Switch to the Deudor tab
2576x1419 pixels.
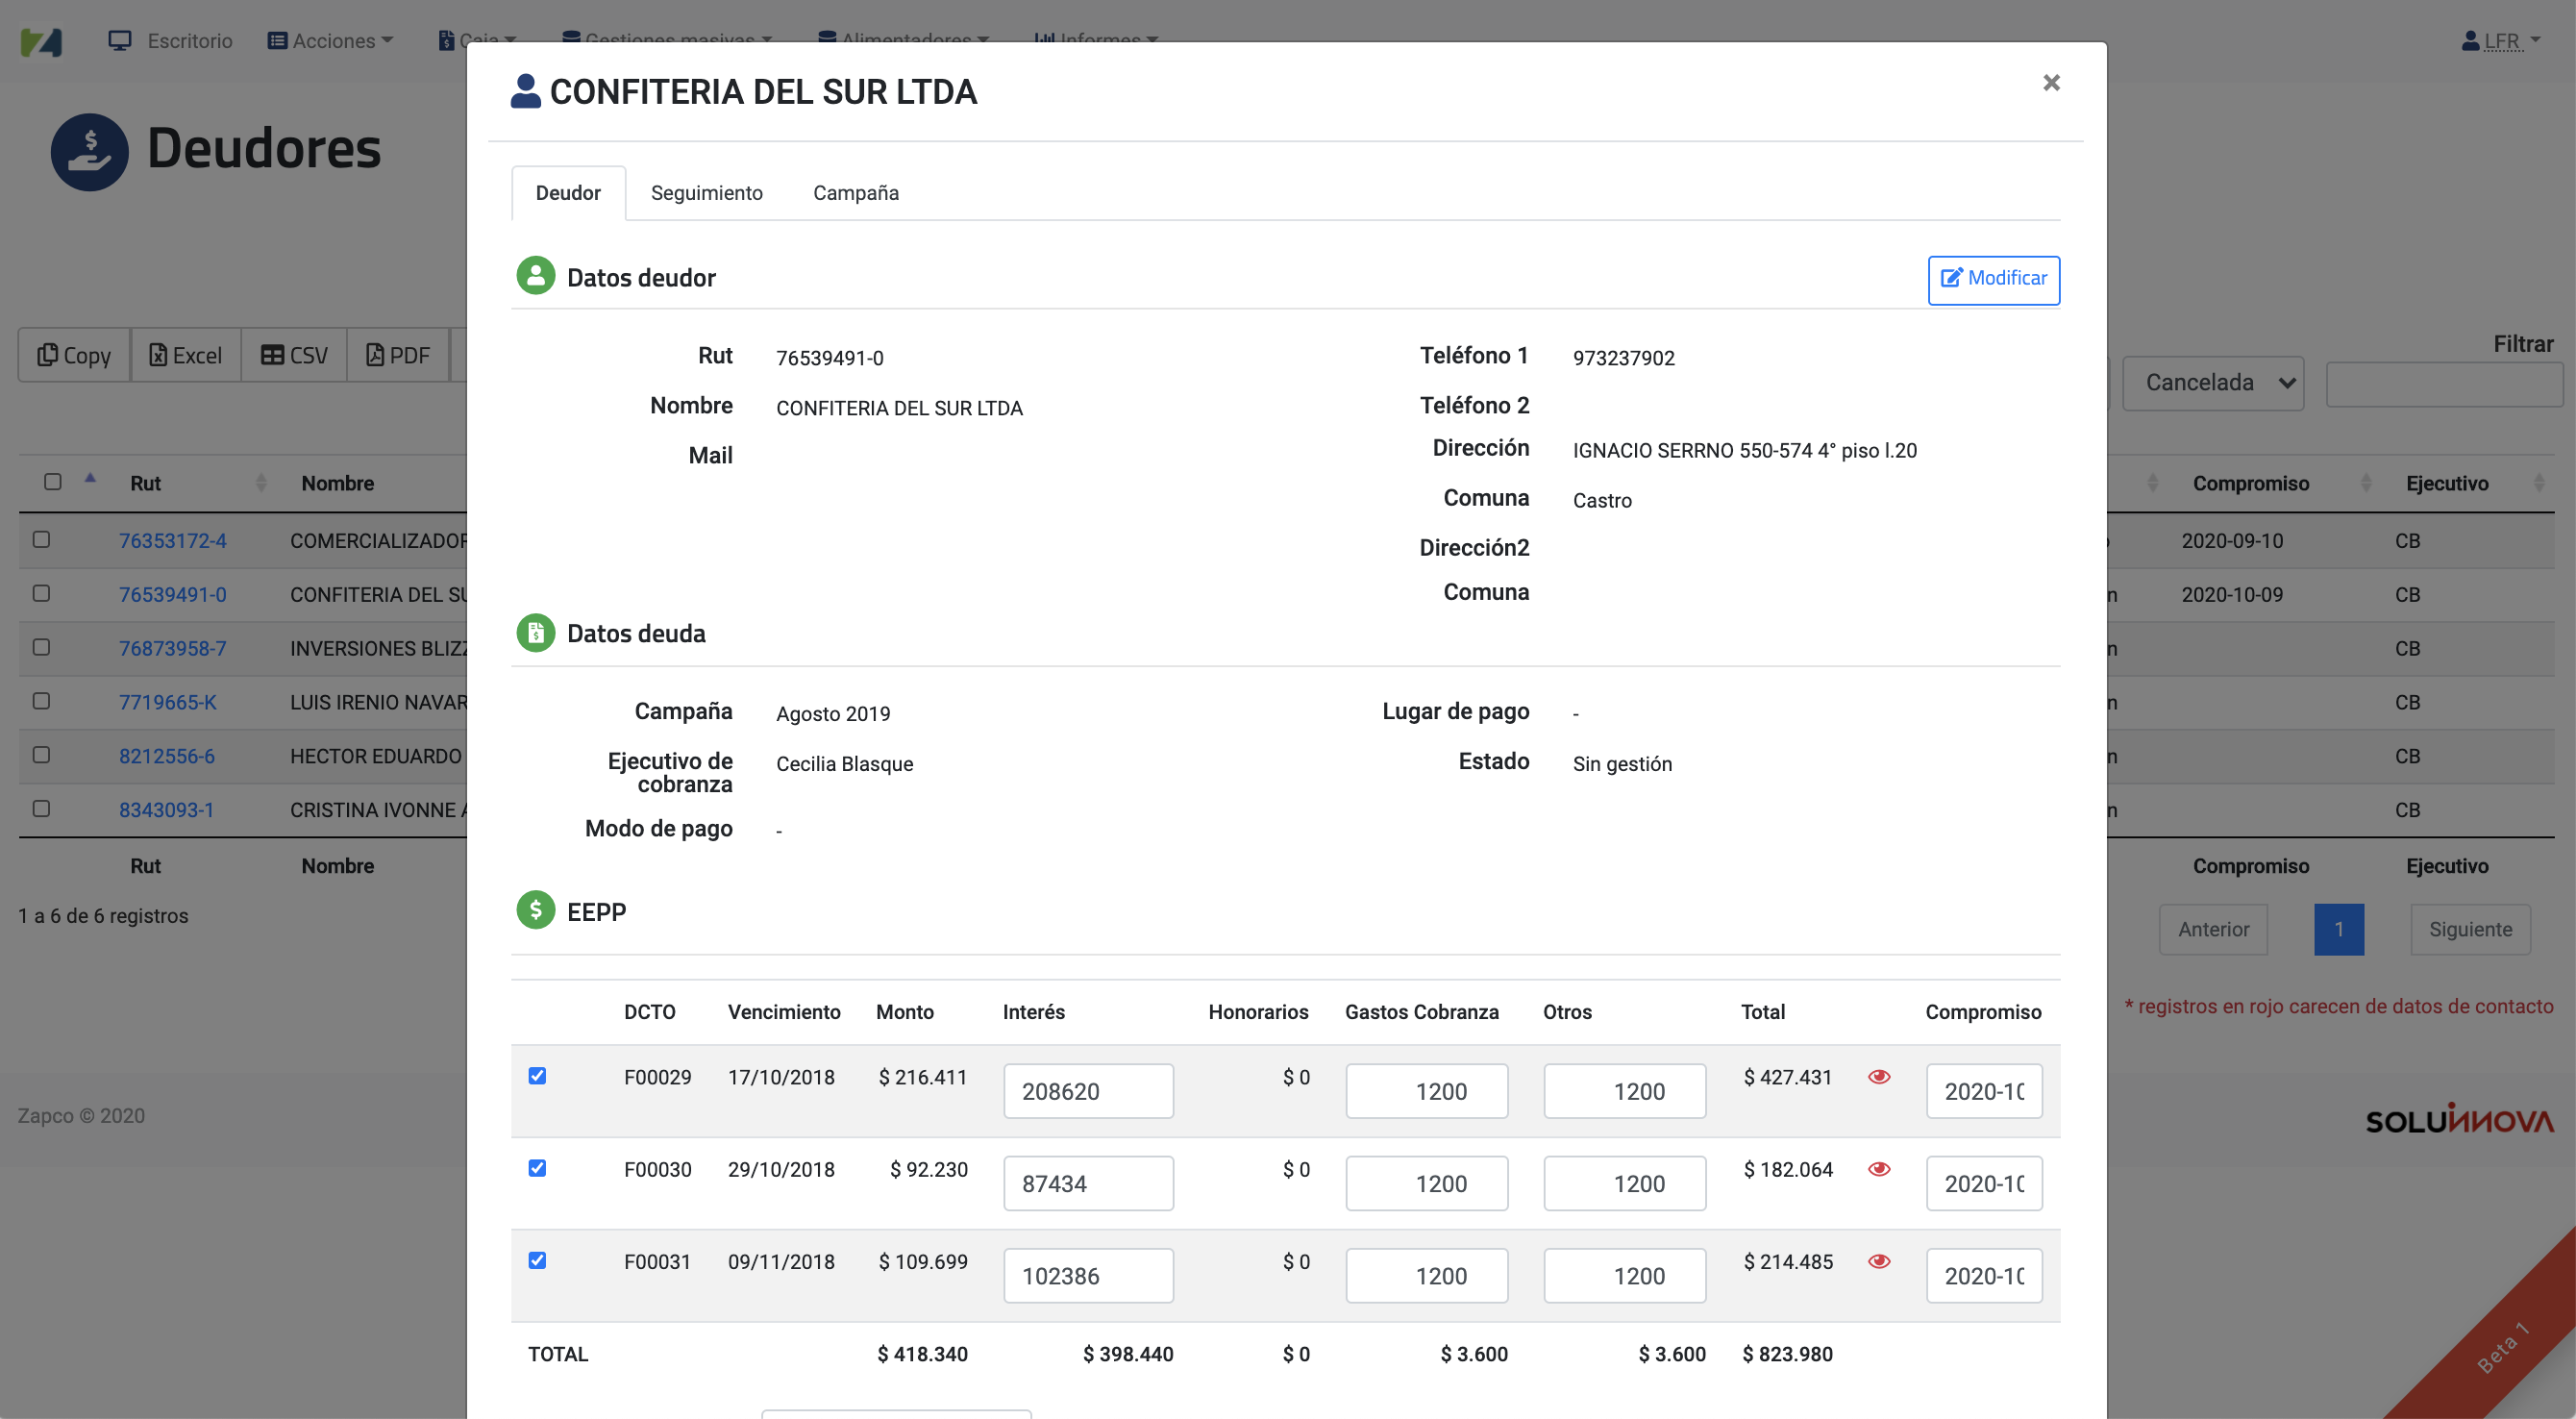(568, 193)
